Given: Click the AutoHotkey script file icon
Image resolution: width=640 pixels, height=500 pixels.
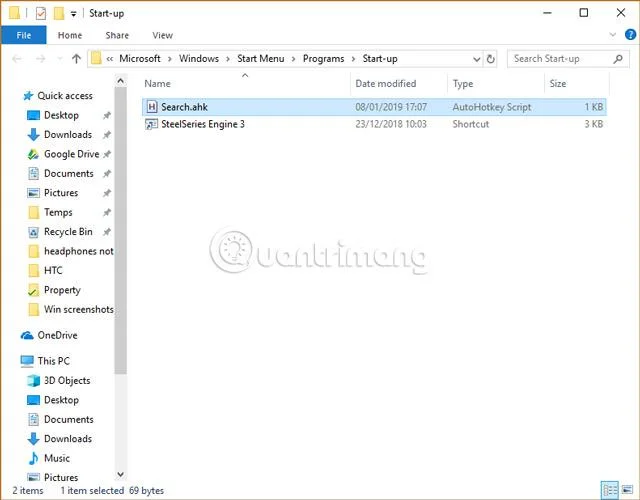Looking at the screenshot, I should coord(151,107).
